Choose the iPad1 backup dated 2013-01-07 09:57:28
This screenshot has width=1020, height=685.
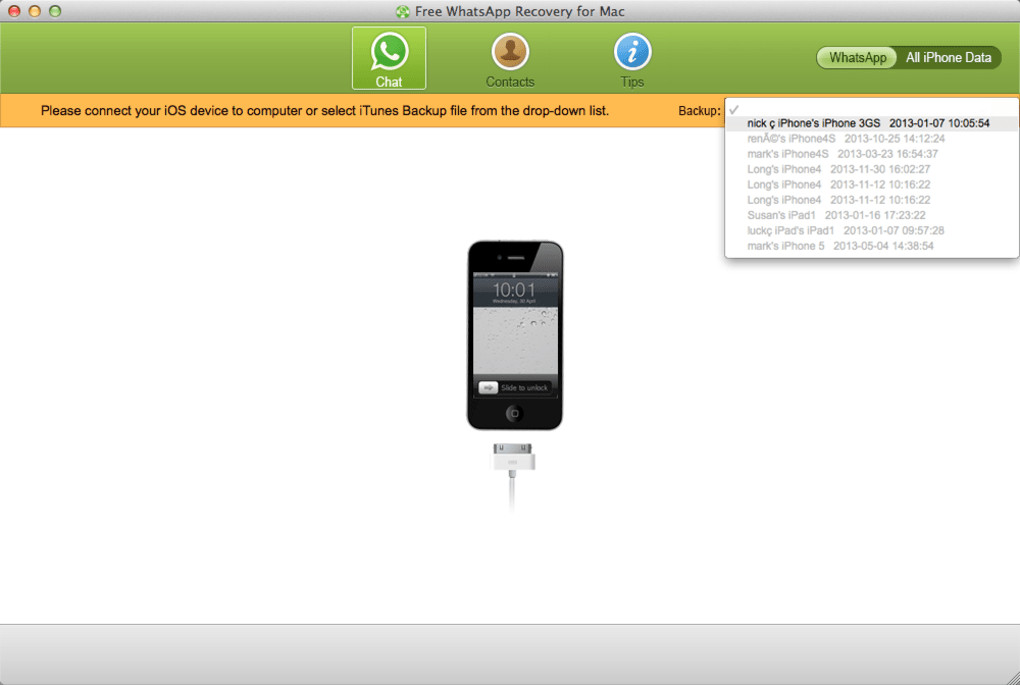click(x=872, y=231)
